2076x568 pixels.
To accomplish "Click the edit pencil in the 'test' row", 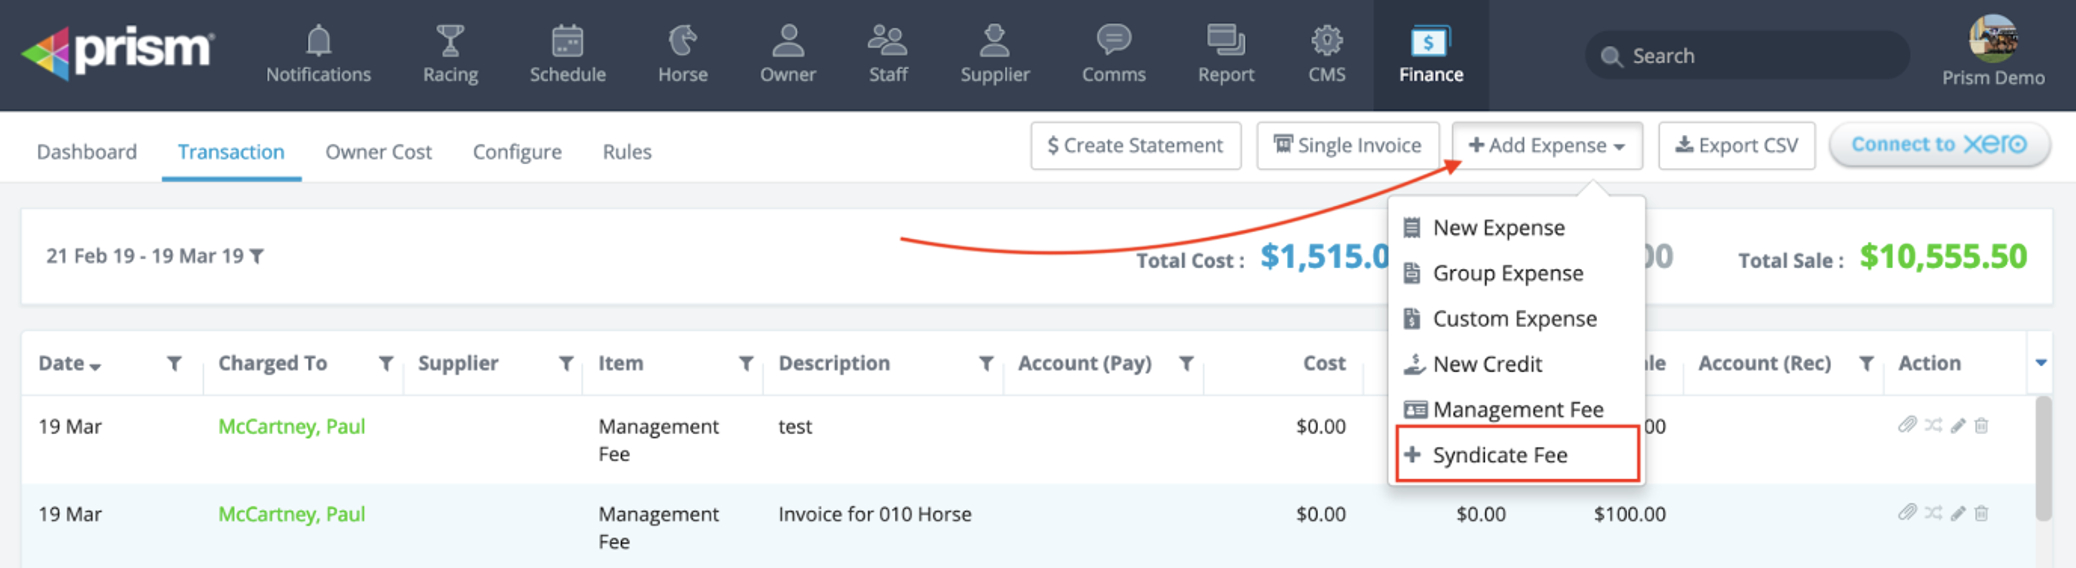I will coord(1958,426).
